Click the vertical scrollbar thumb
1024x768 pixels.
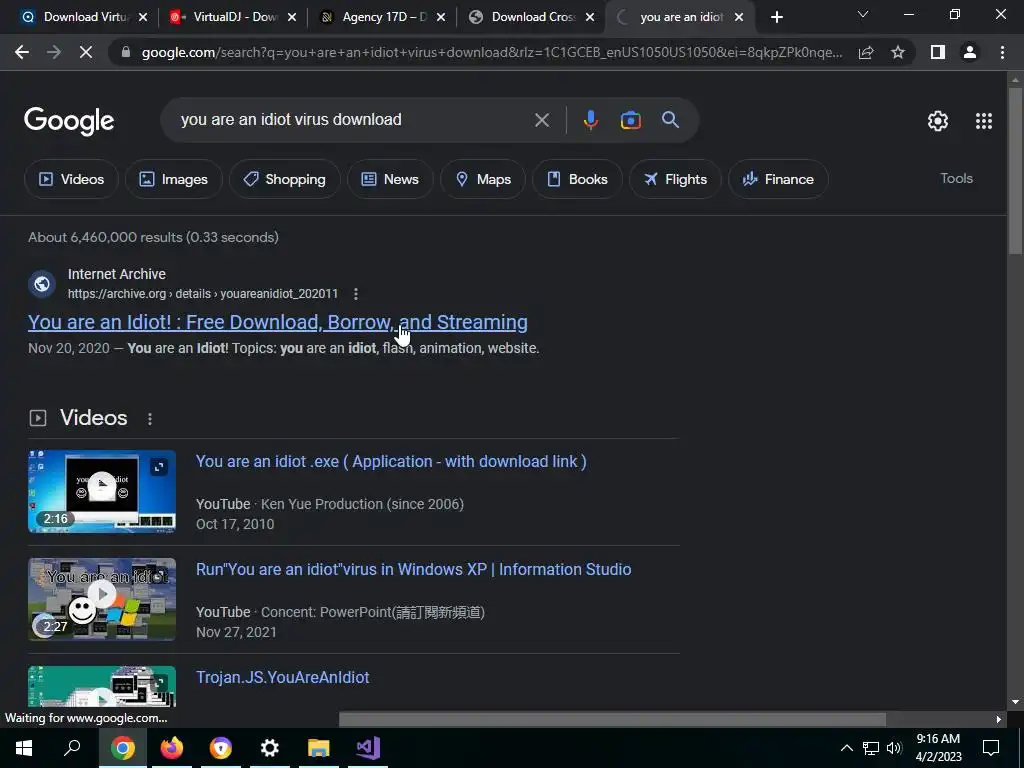(x=1014, y=171)
